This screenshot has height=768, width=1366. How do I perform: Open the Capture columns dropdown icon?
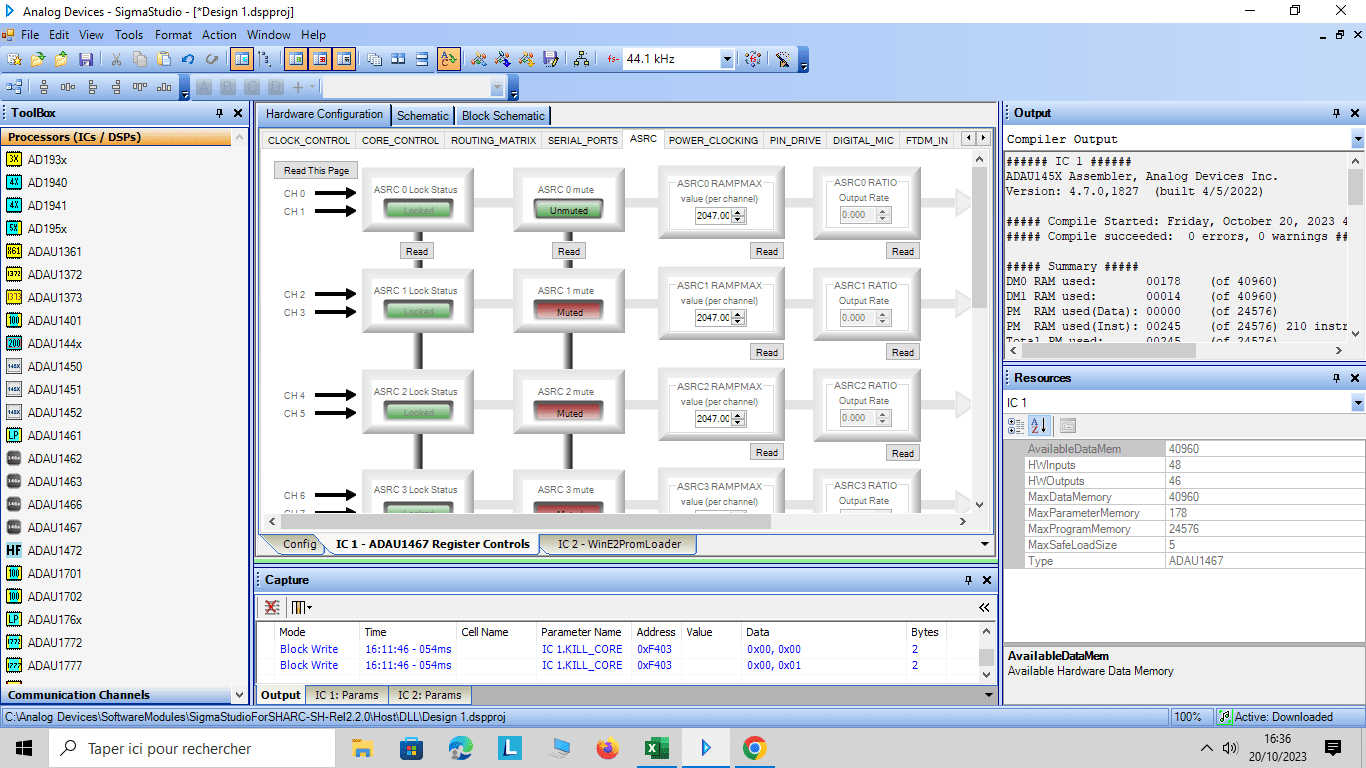pyautogui.click(x=301, y=607)
